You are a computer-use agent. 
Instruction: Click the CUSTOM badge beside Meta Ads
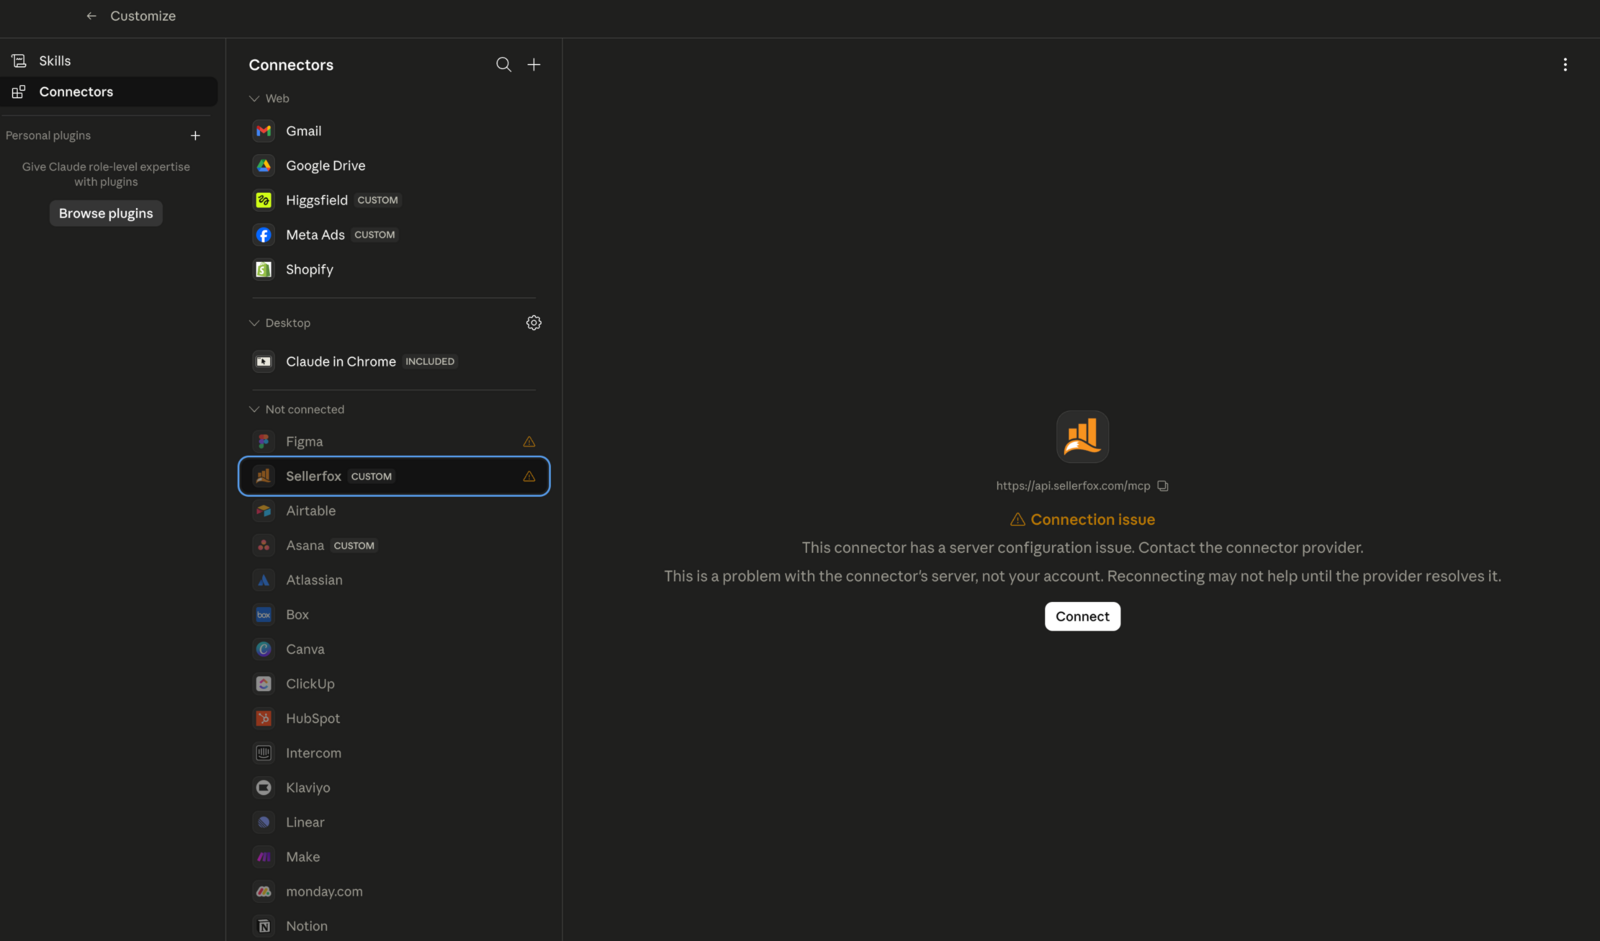[x=375, y=235]
